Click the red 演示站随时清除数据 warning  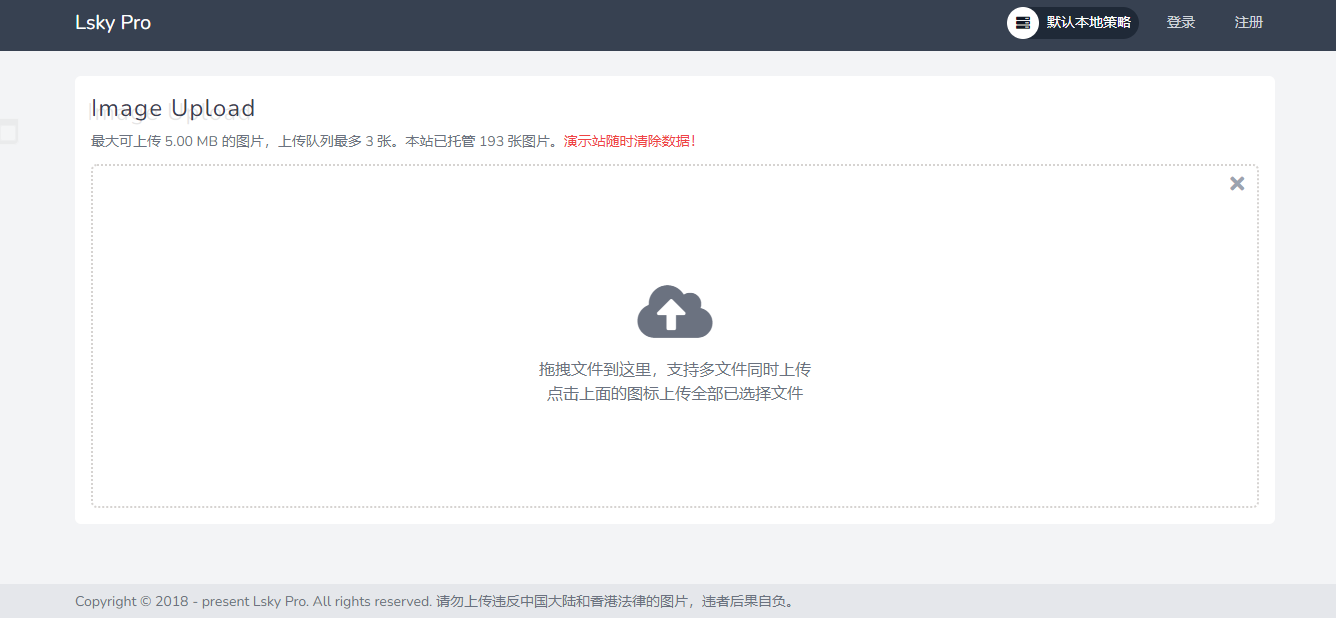coord(629,141)
